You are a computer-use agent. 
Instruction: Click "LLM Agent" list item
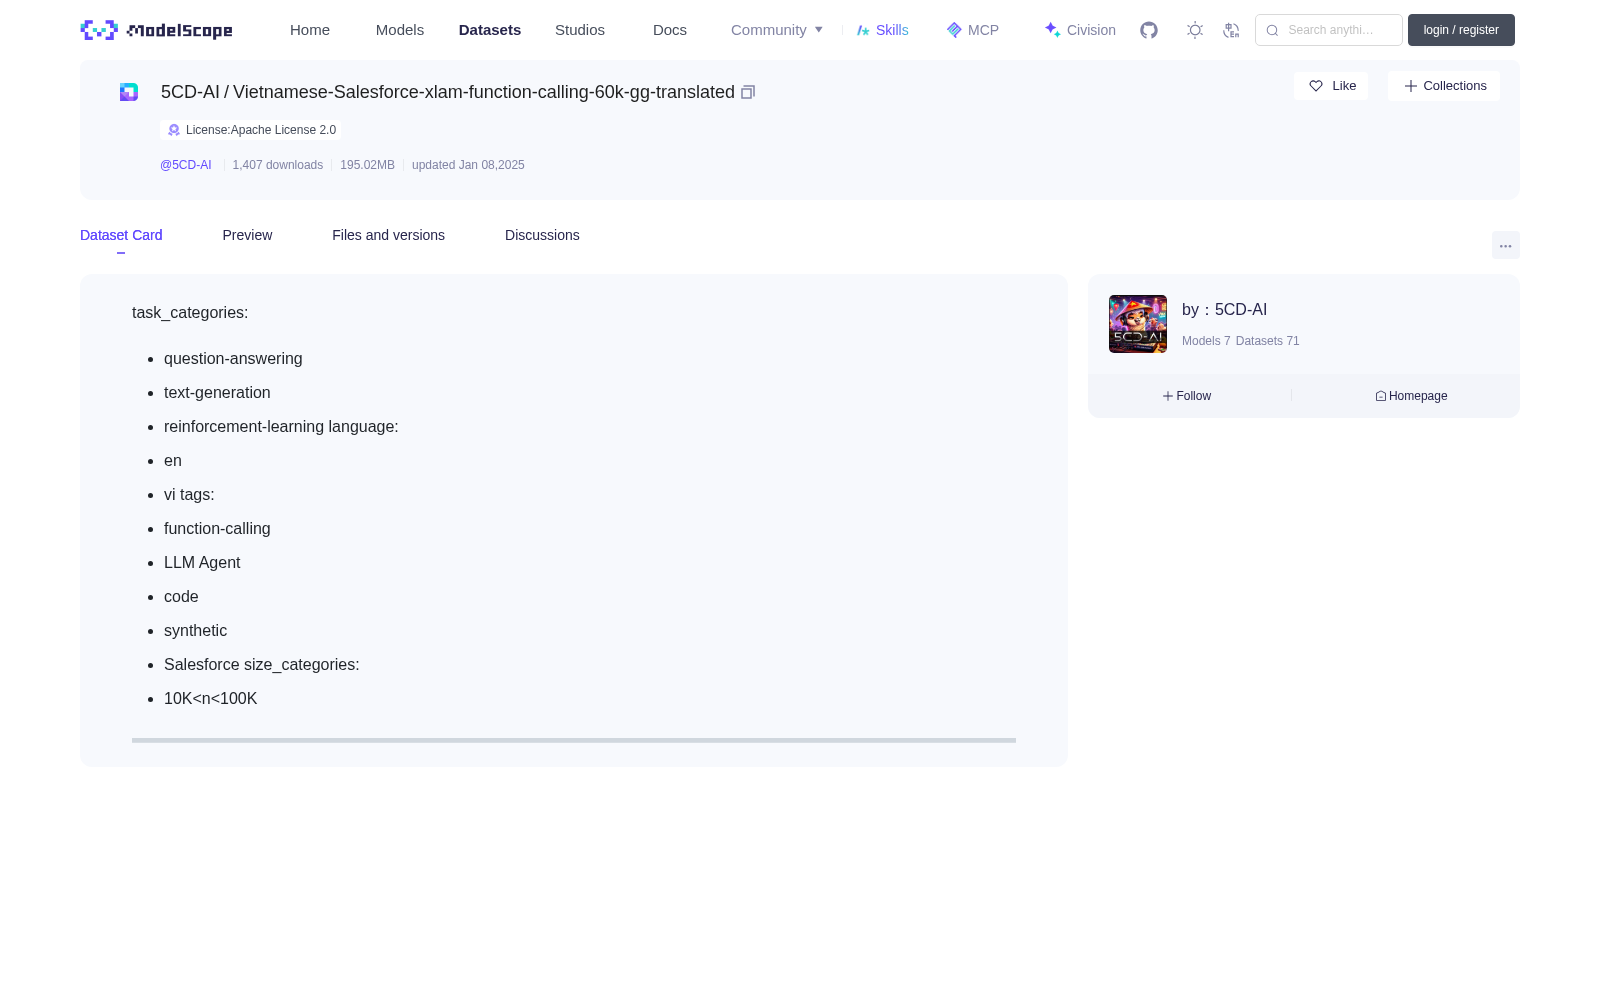coord(202,563)
